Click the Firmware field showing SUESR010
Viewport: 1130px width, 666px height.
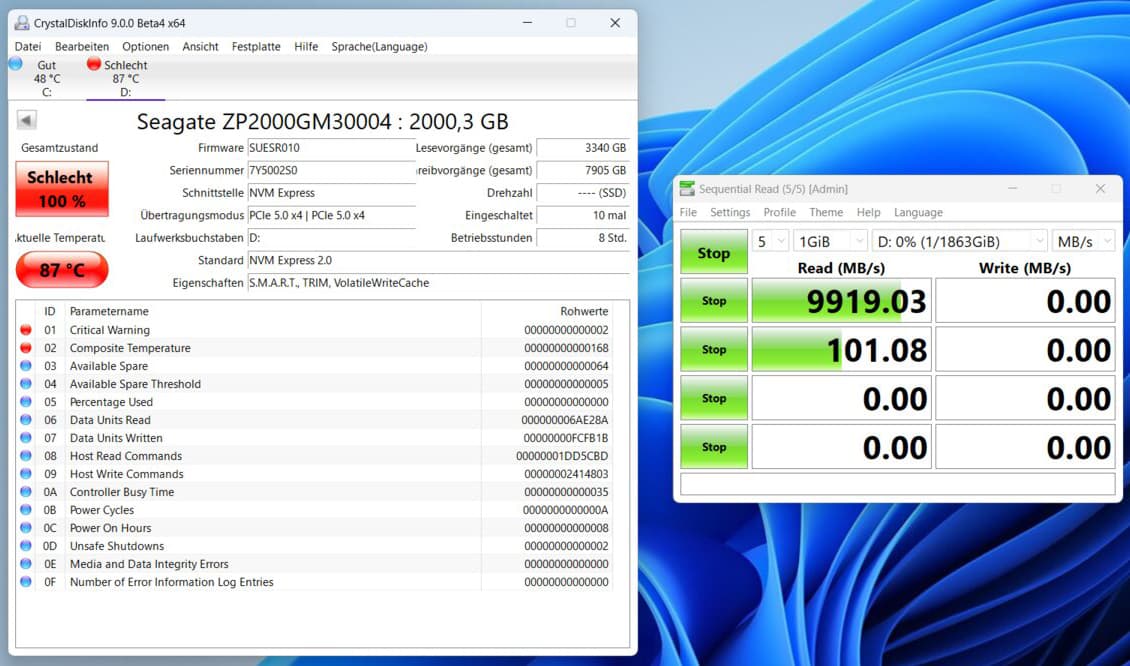332,148
